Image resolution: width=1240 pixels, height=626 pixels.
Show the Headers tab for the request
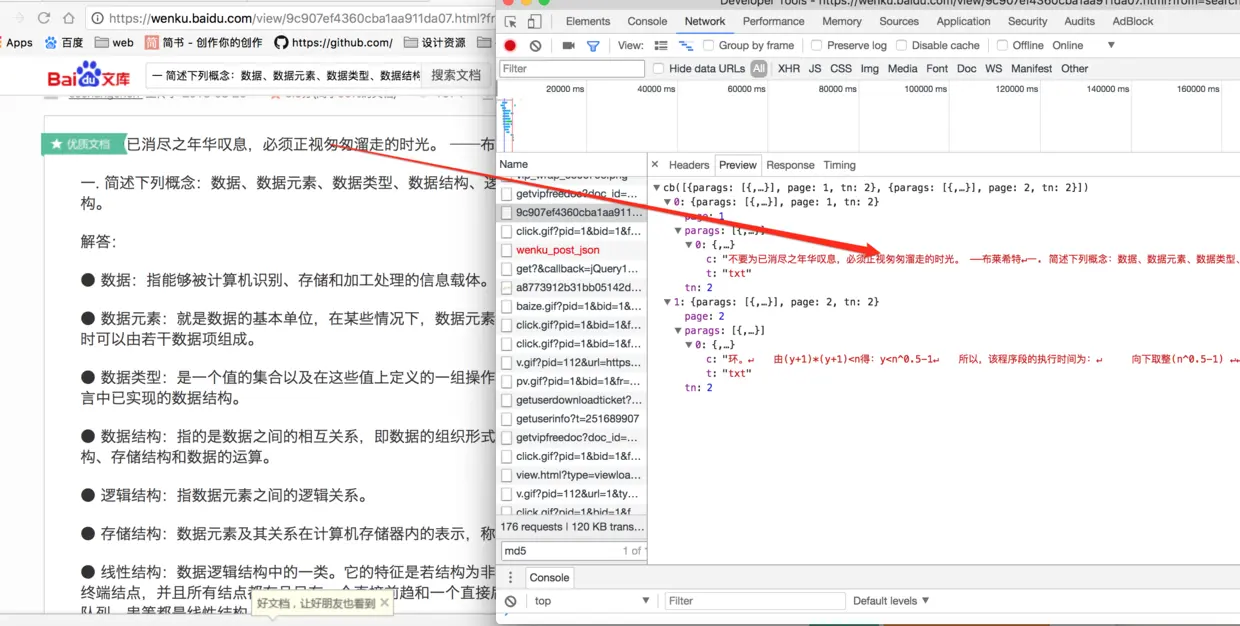[689, 165]
